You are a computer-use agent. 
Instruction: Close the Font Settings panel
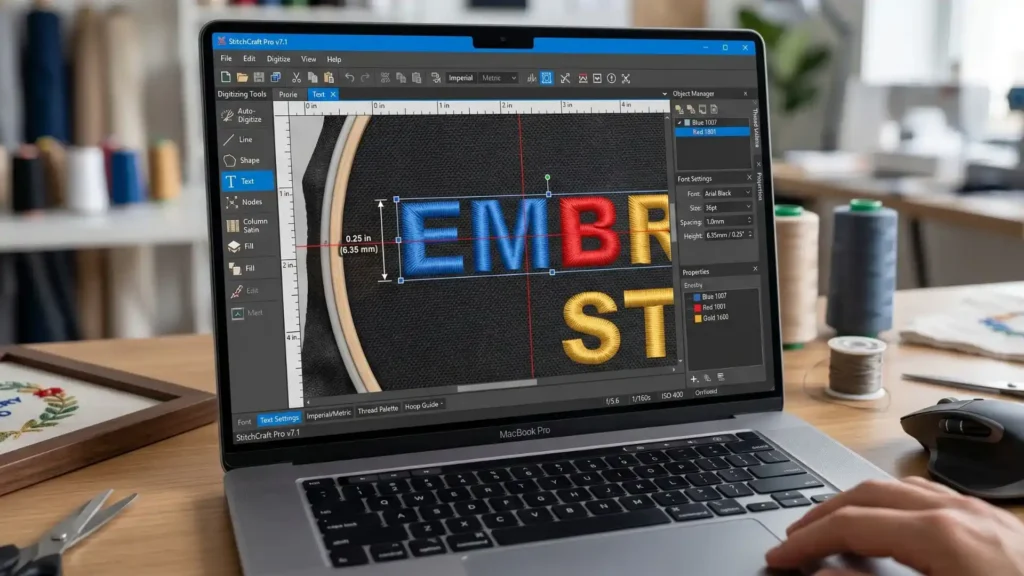pos(749,178)
